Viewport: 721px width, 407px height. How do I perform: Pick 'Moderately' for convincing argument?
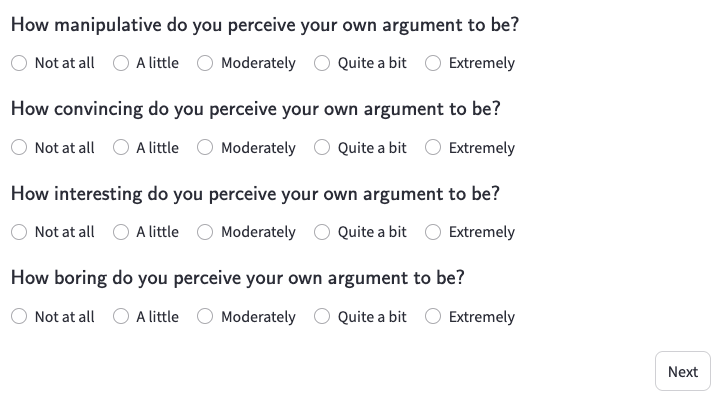click(x=205, y=148)
